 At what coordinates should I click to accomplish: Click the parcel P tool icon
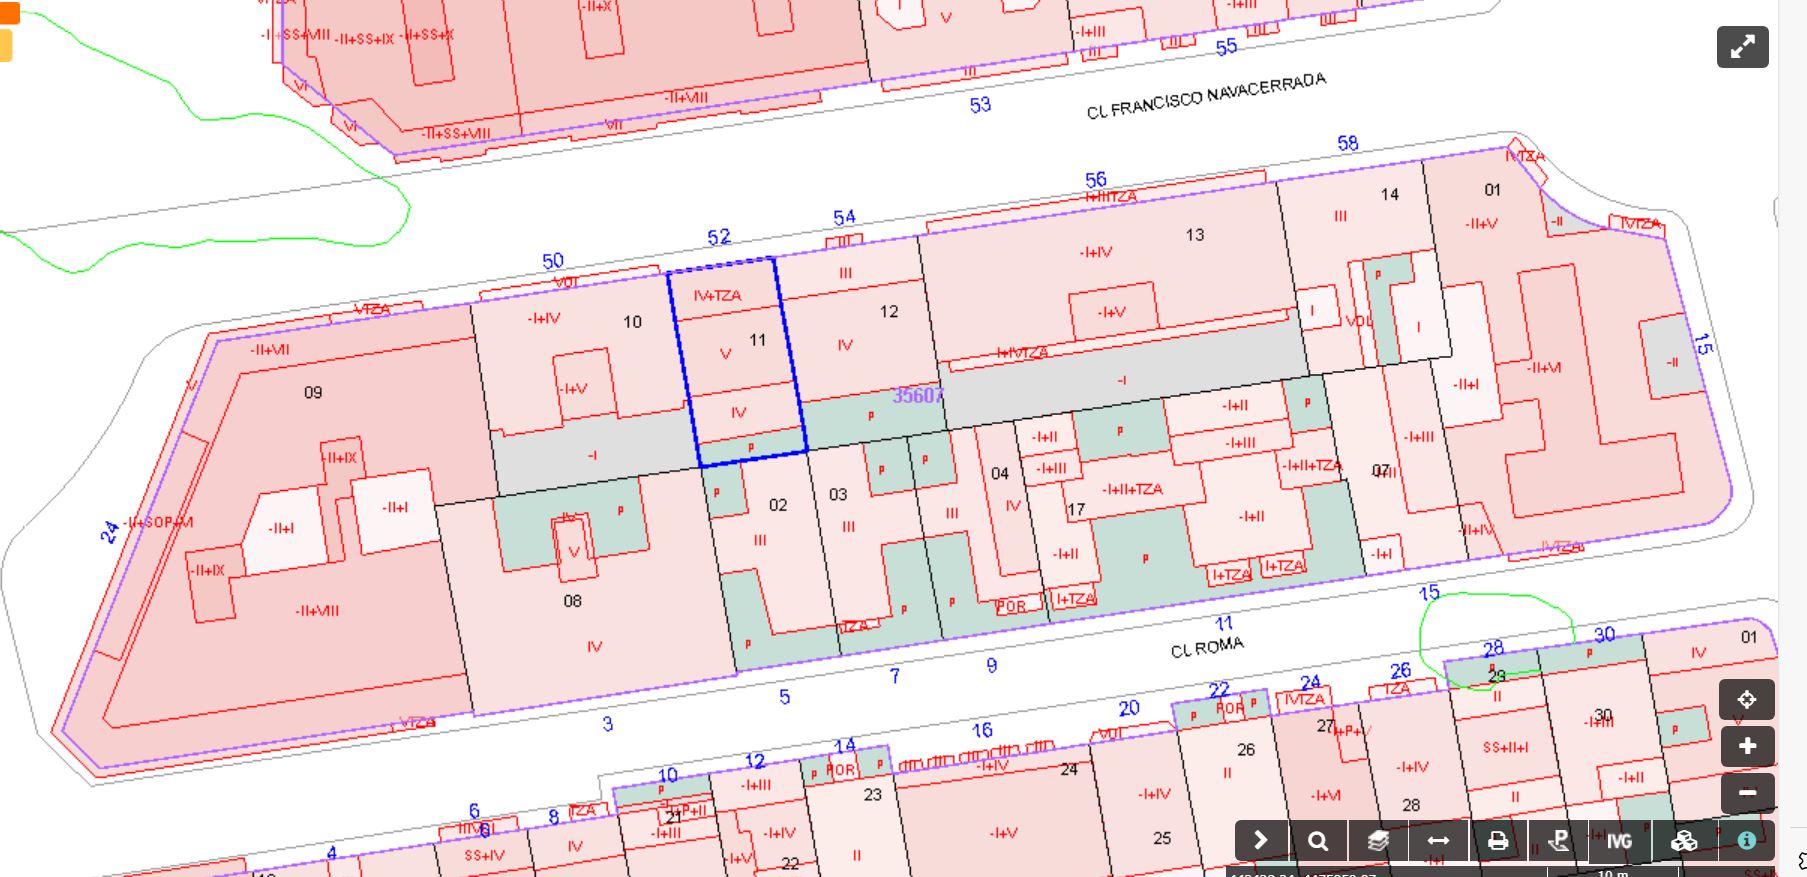pos(1557,841)
